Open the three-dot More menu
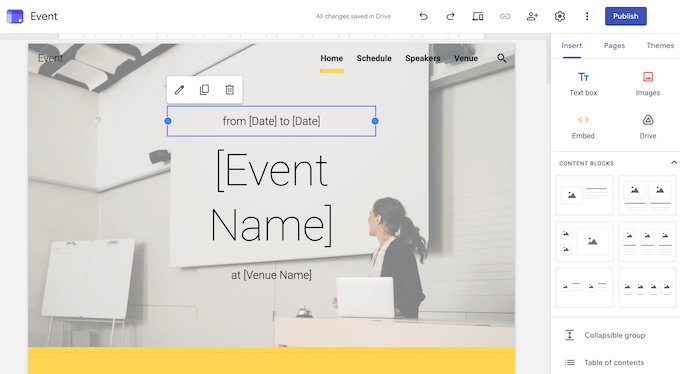Image resolution: width=680 pixels, height=374 pixels. pyautogui.click(x=587, y=16)
